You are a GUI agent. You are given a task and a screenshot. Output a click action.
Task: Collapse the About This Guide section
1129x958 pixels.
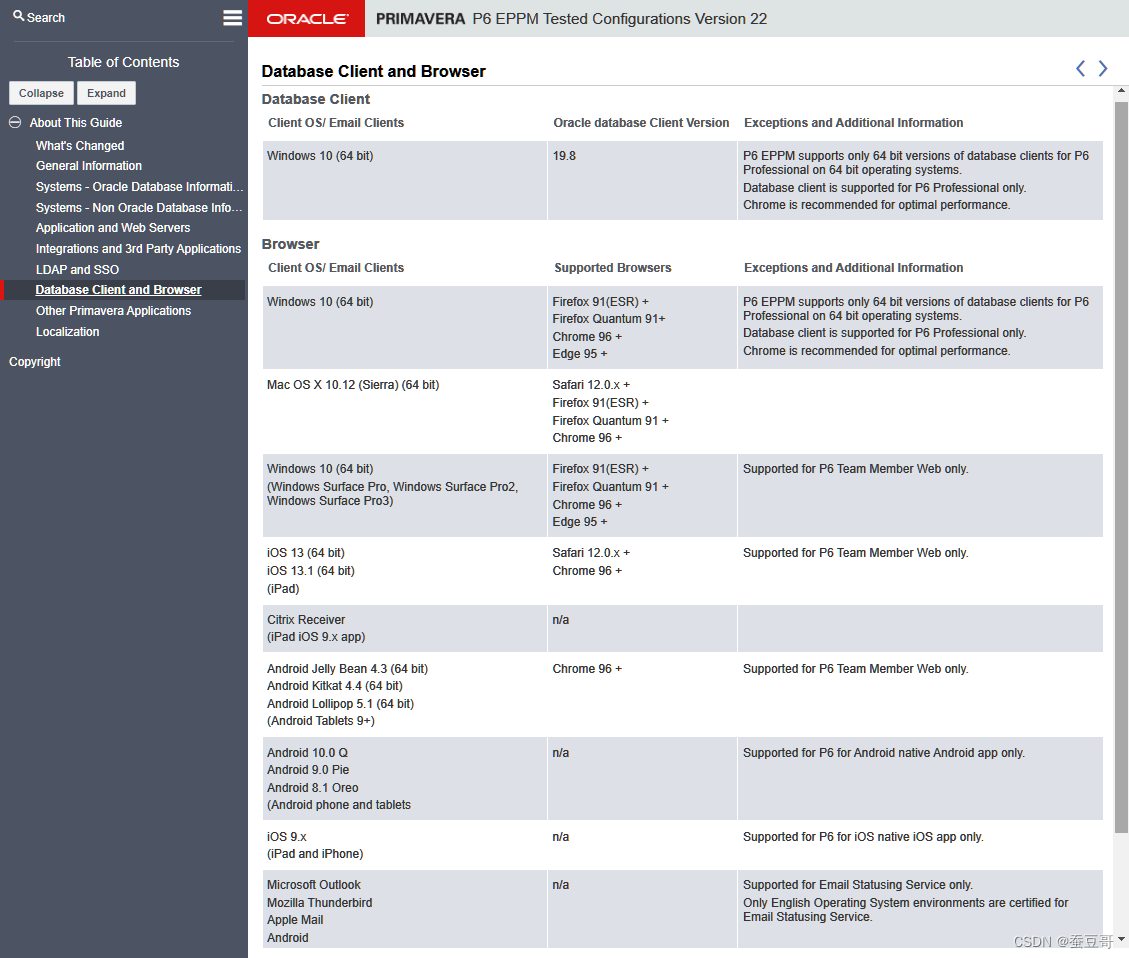point(14,122)
